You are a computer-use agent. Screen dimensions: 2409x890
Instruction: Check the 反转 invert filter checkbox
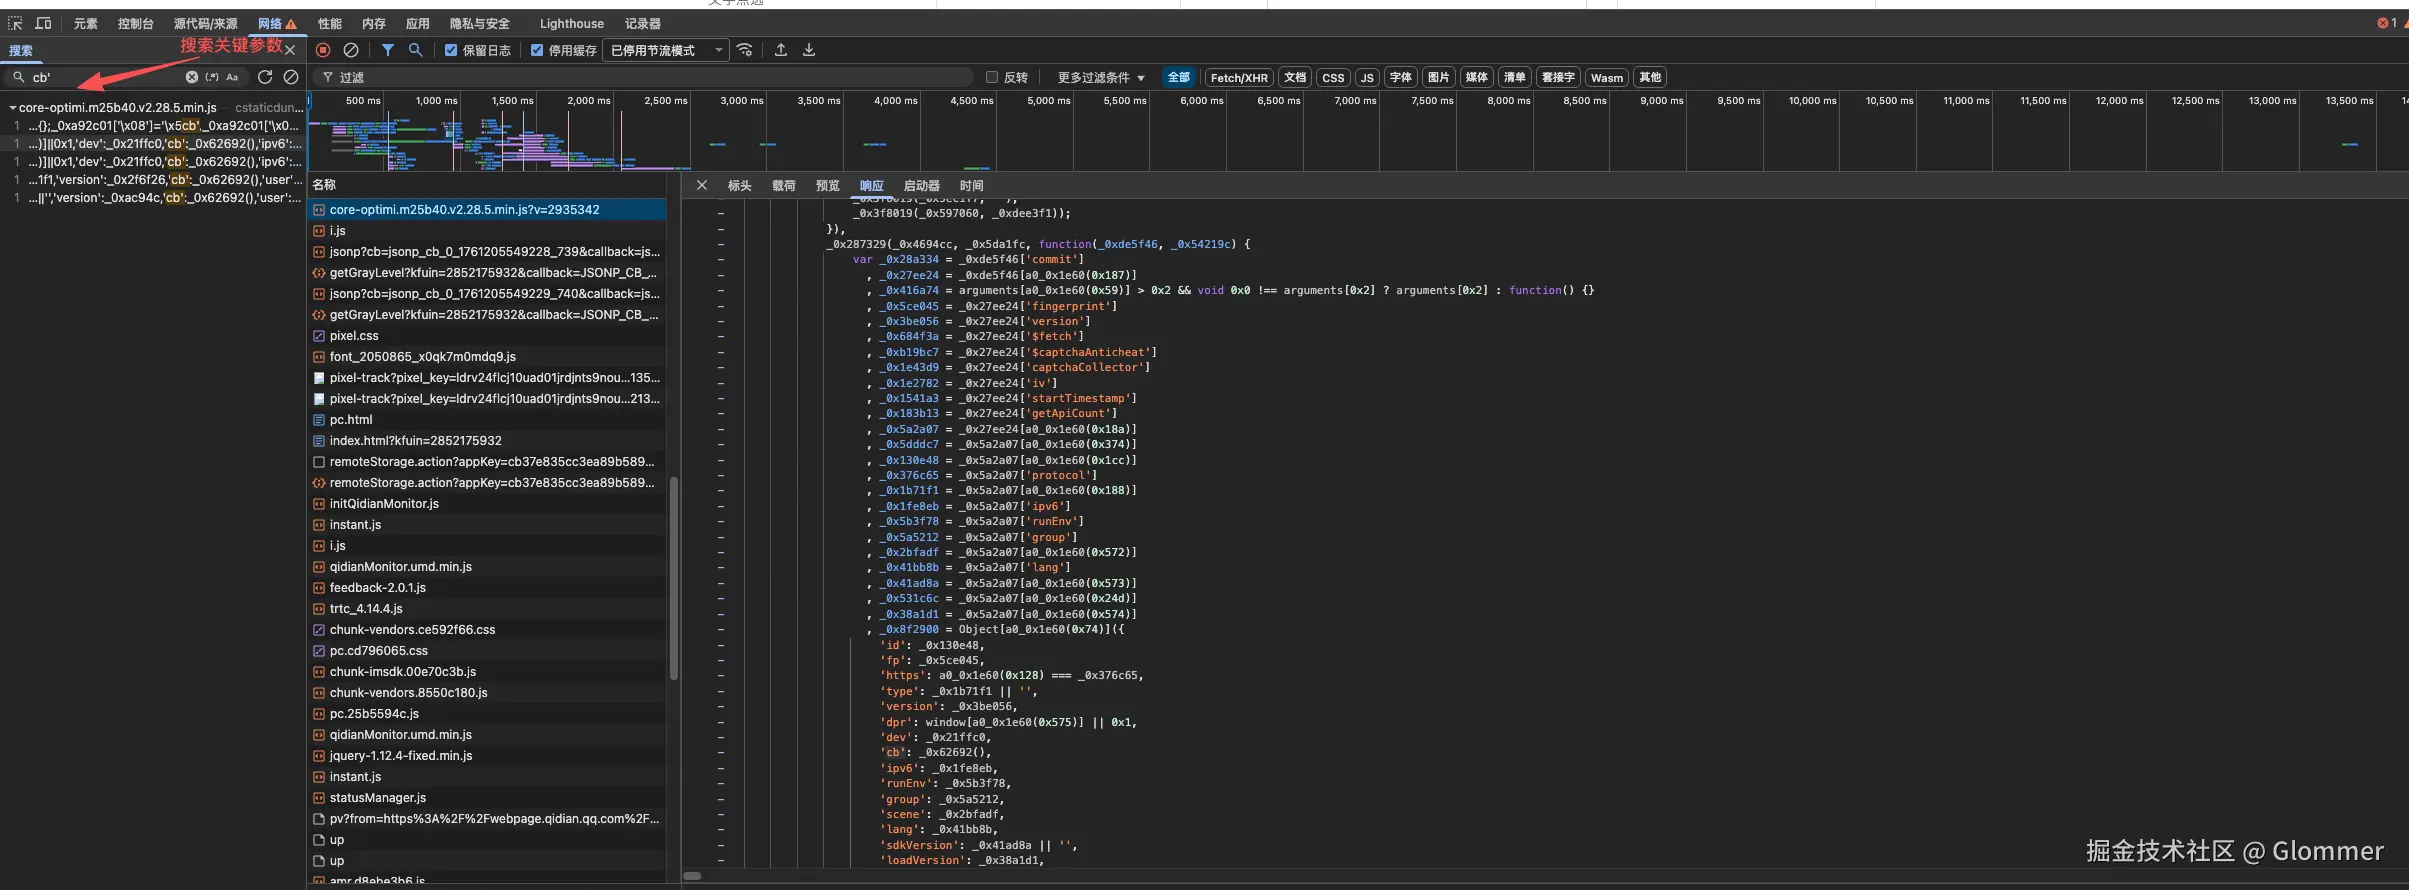[x=992, y=77]
